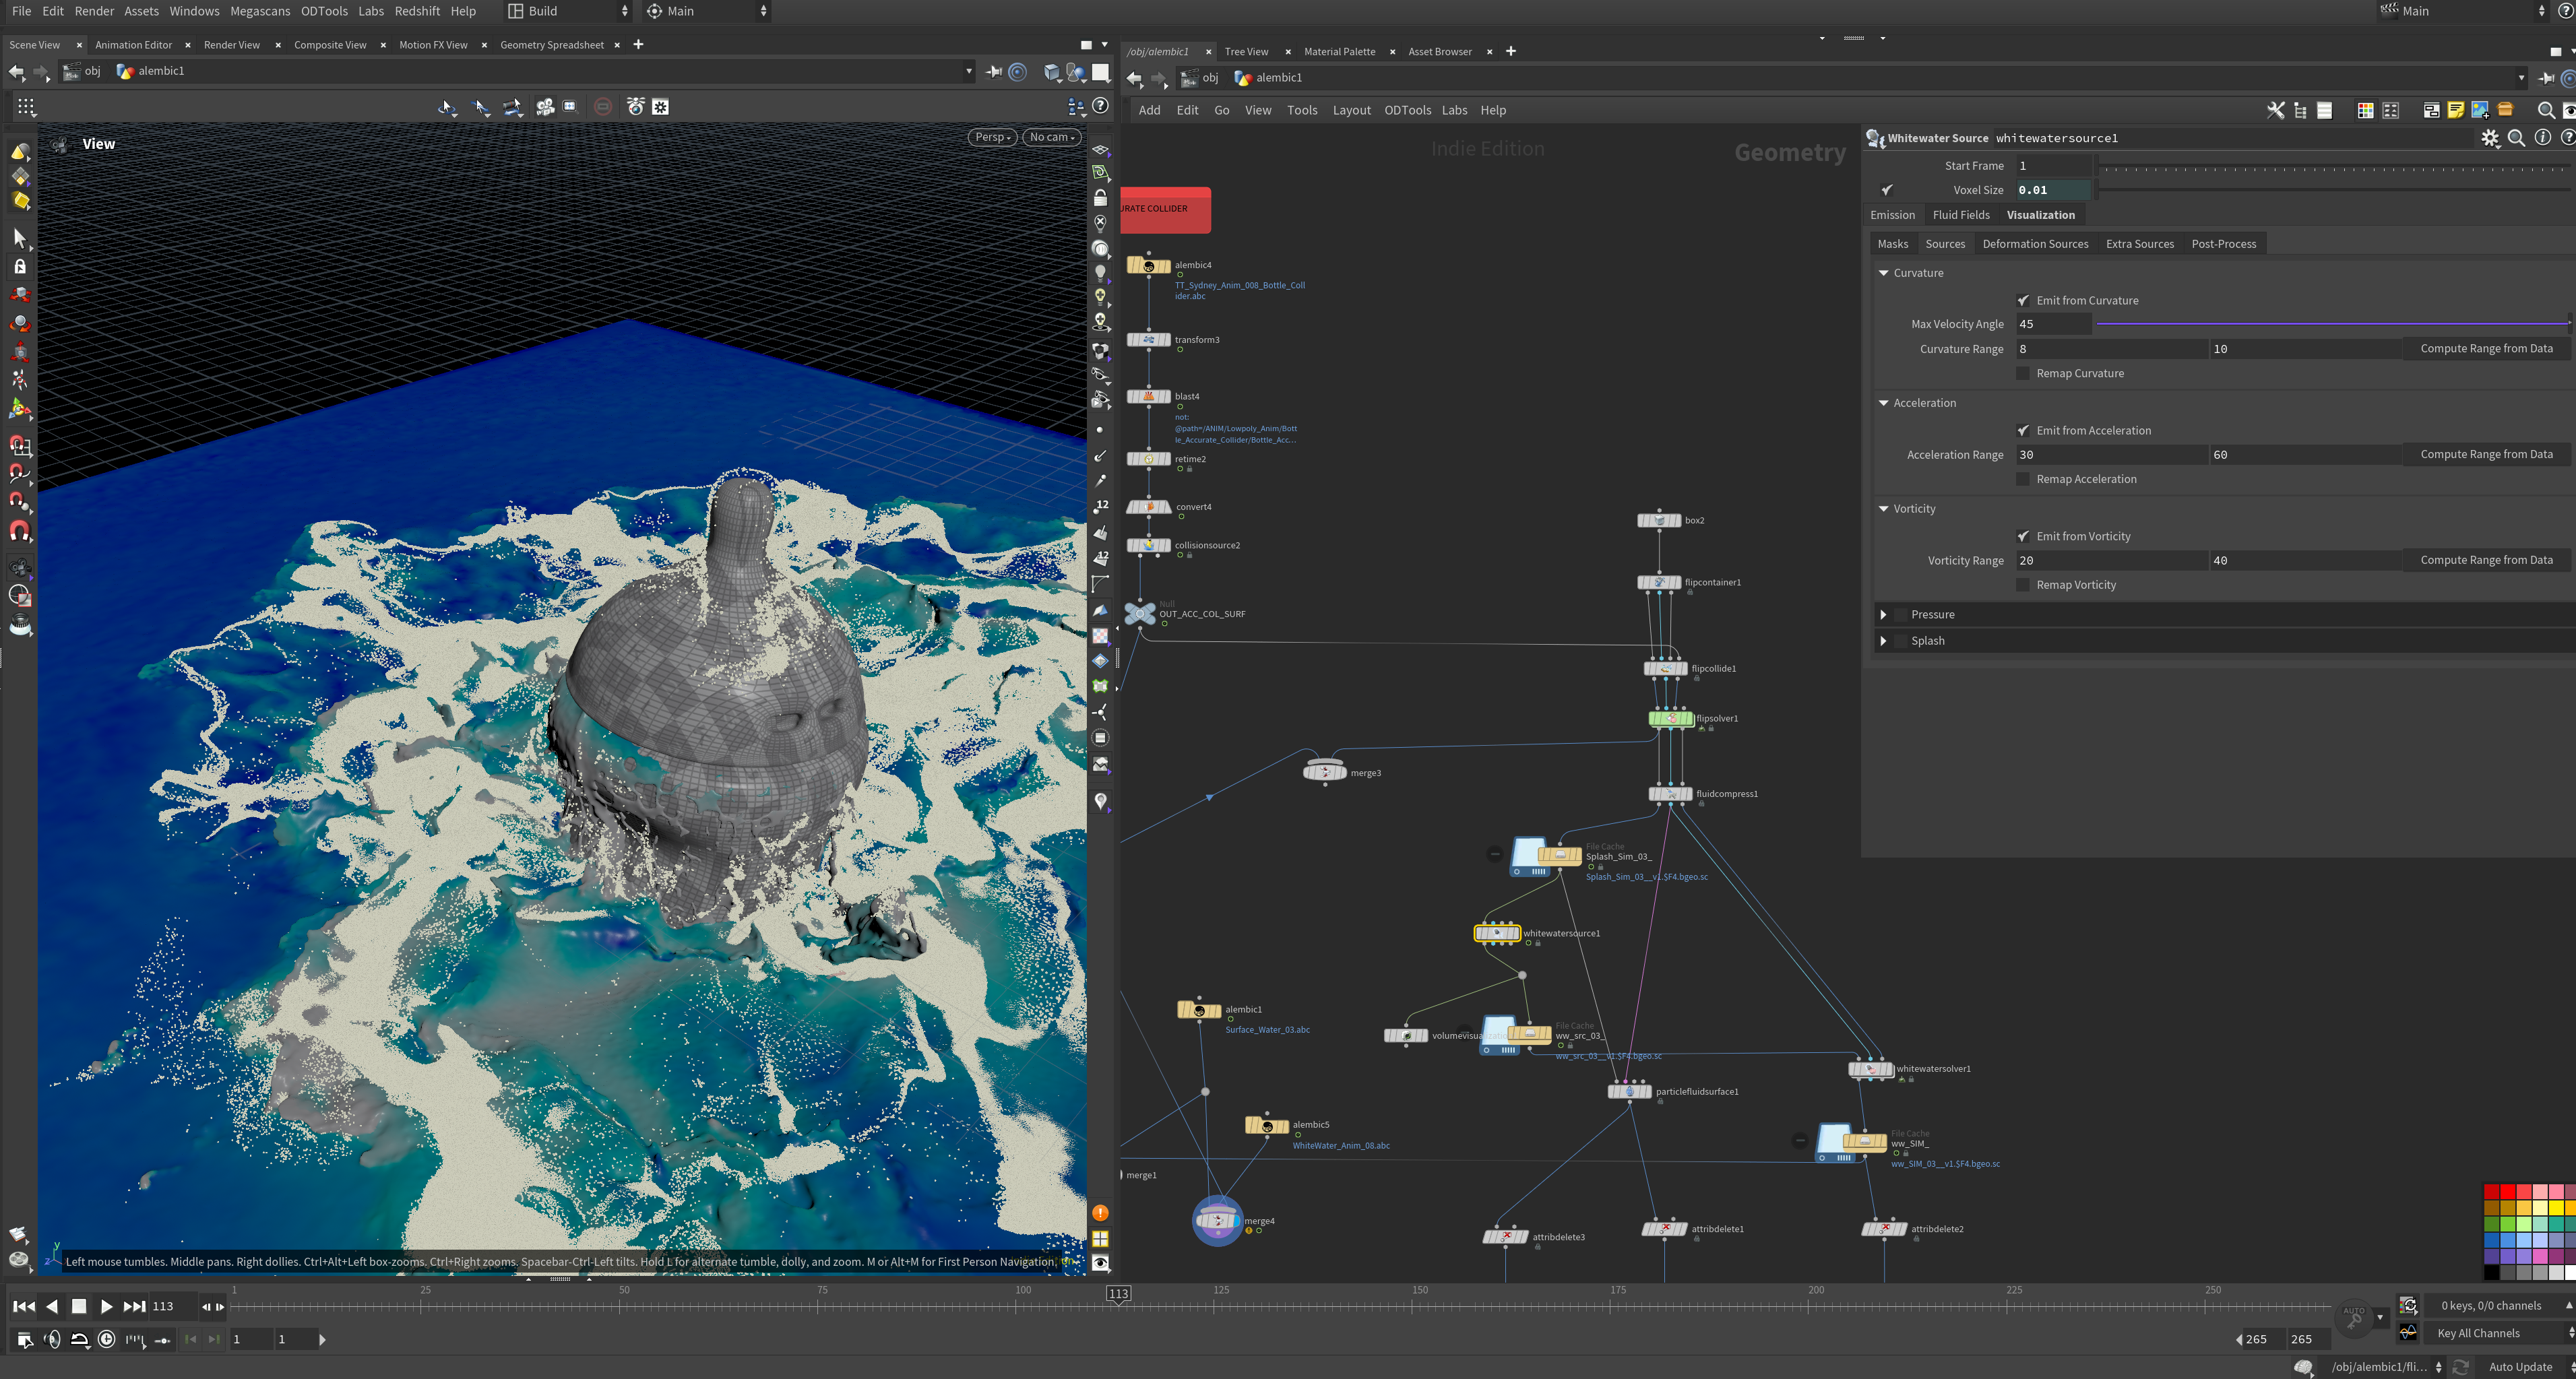The width and height of the screenshot is (2576, 1379).
Task: Jump to the first frame
Action: [23, 1306]
